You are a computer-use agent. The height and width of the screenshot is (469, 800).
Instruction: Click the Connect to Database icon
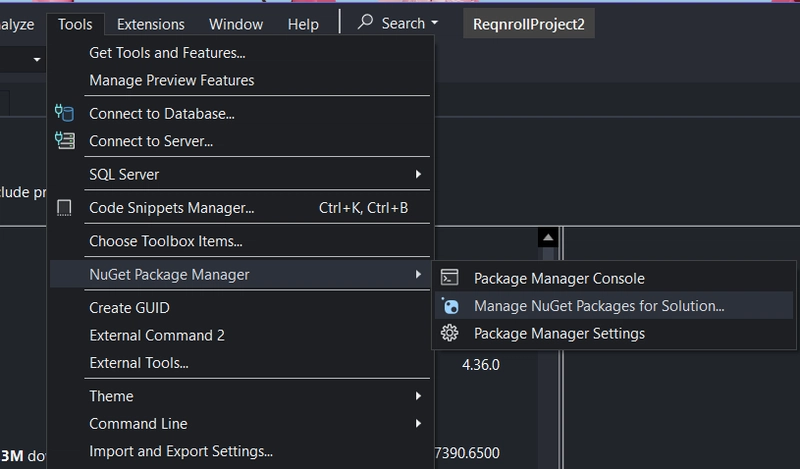[x=65, y=114]
